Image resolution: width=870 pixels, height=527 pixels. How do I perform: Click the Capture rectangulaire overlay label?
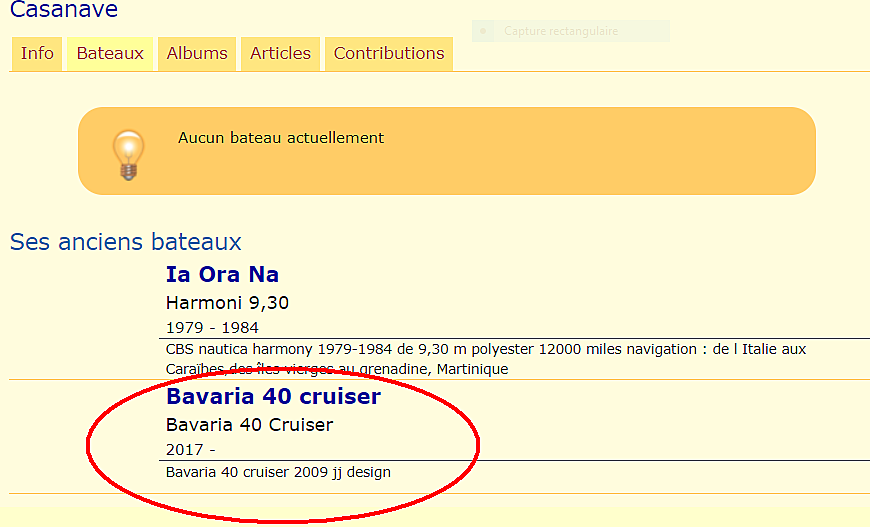(561, 31)
